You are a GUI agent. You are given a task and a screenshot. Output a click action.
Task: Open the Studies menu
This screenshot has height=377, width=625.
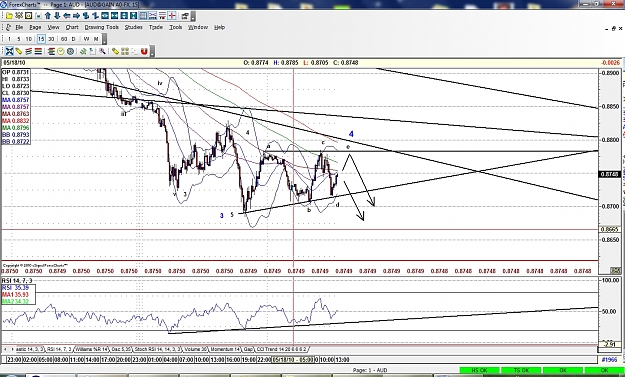(x=134, y=27)
